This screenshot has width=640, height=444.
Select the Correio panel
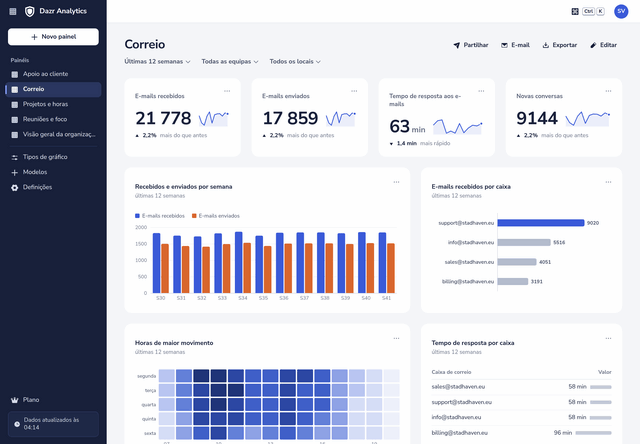click(53, 89)
